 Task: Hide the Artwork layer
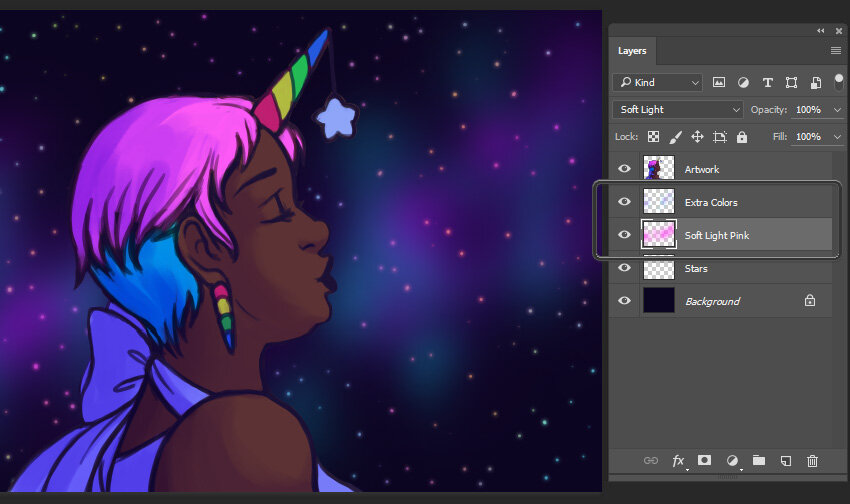pyautogui.click(x=624, y=169)
